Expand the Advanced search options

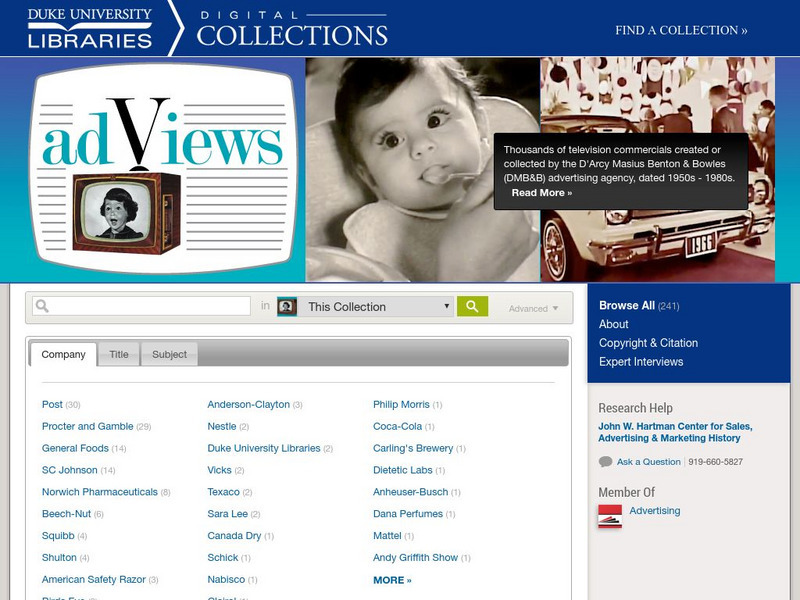533,309
